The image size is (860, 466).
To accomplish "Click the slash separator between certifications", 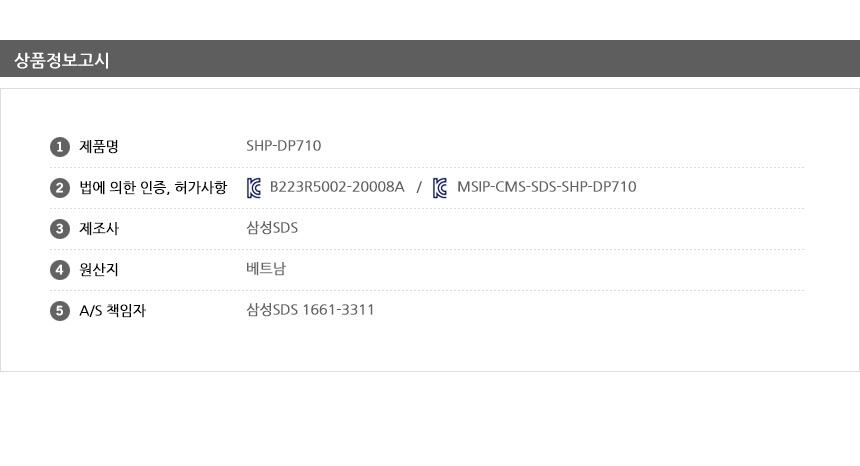I will (x=419, y=188).
